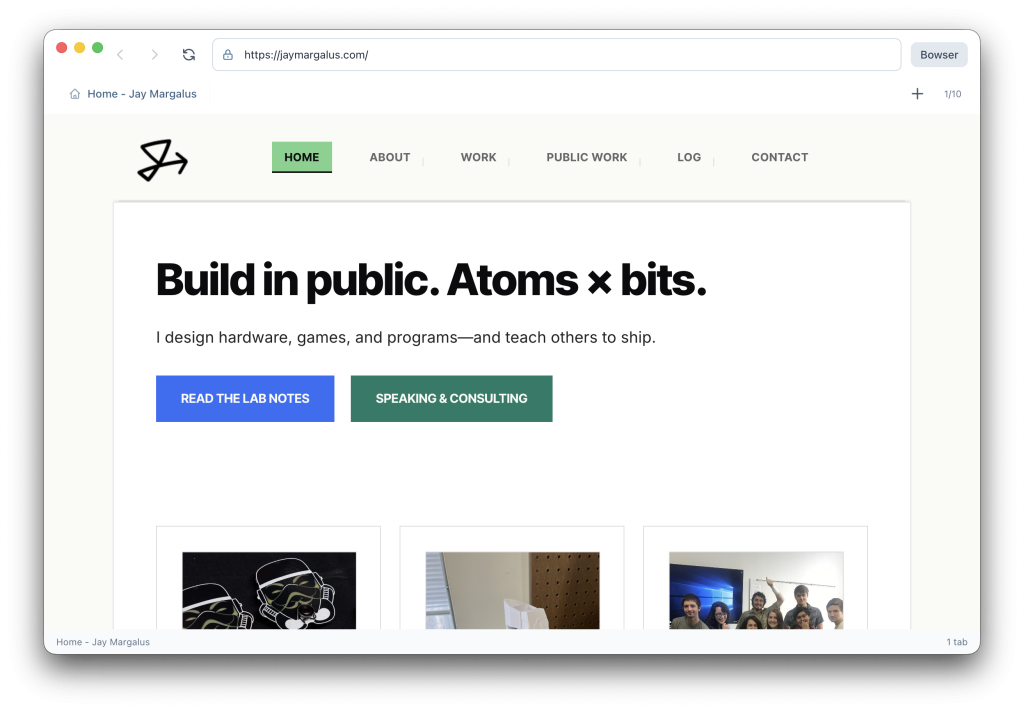Click the Jay Margalus arrow logo
Screen dimensions: 1024x712
(163, 160)
